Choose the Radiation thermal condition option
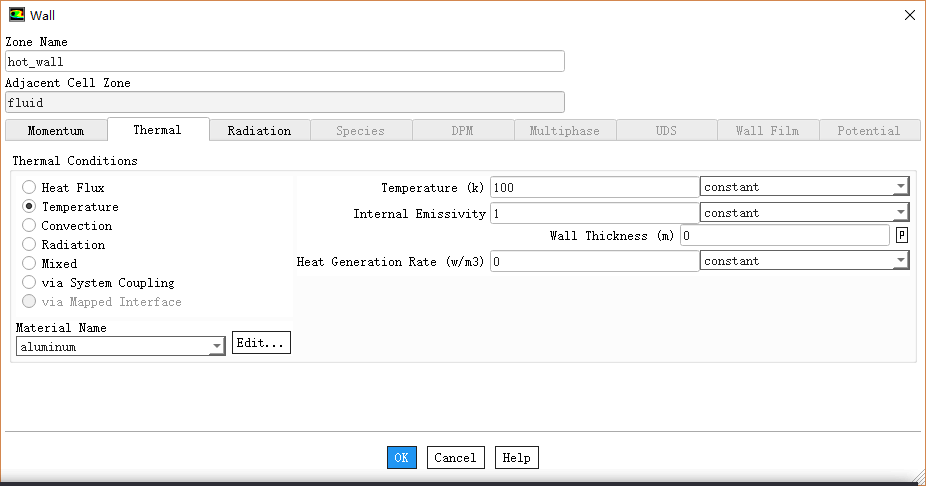The height and width of the screenshot is (486, 926). pos(29,245)
